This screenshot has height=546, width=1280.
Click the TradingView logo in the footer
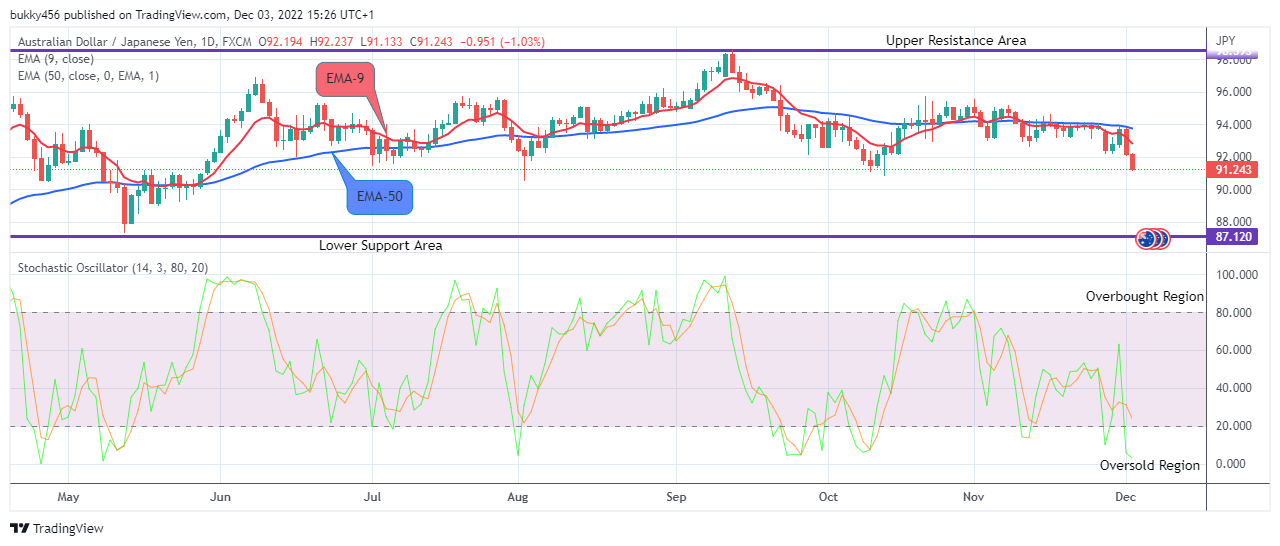[57, 528]
